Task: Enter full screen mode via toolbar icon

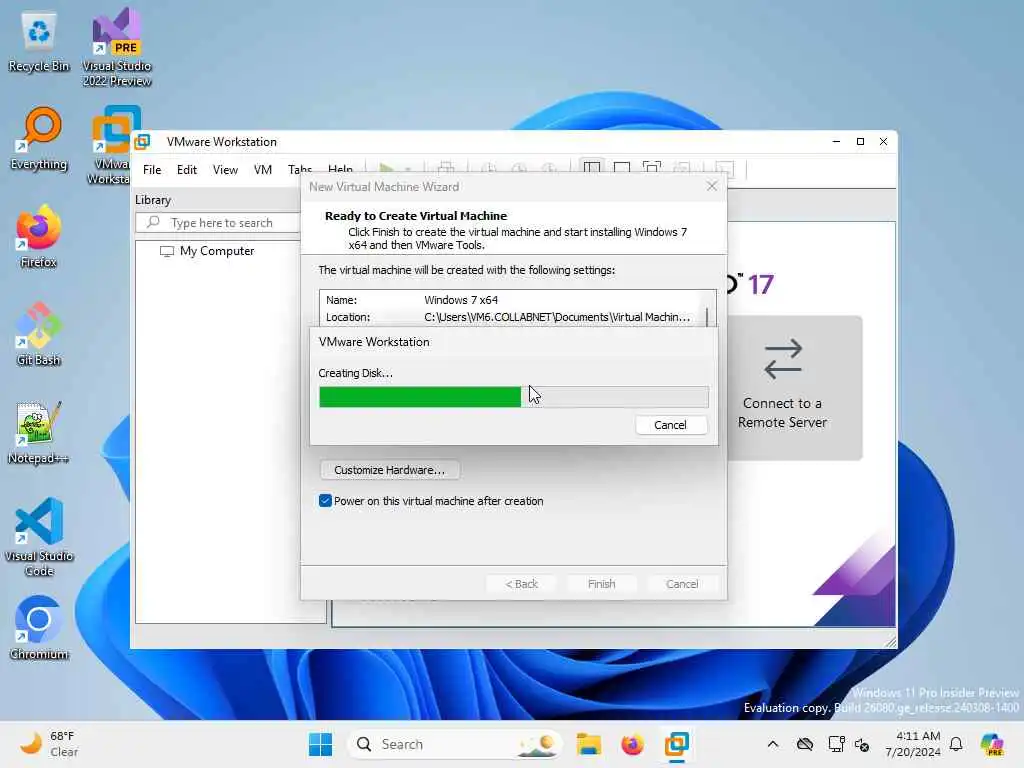Action: [x=652, y=169]
